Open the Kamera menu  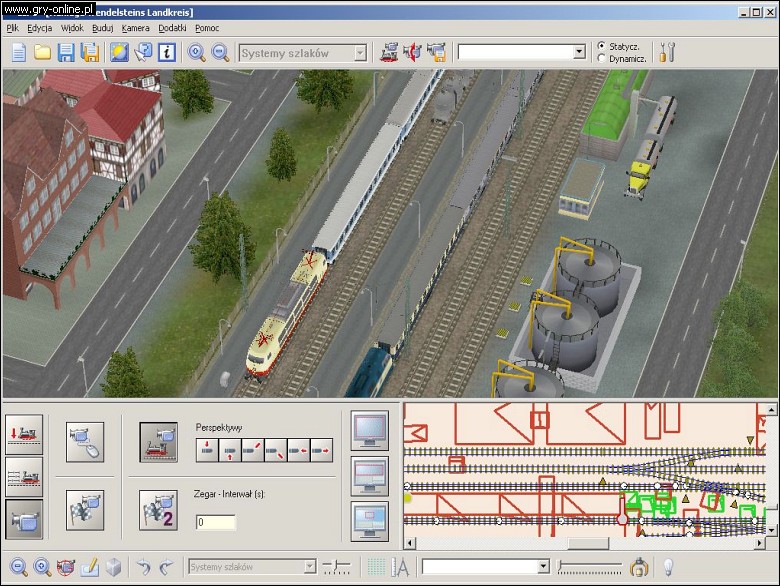(135, 28)
